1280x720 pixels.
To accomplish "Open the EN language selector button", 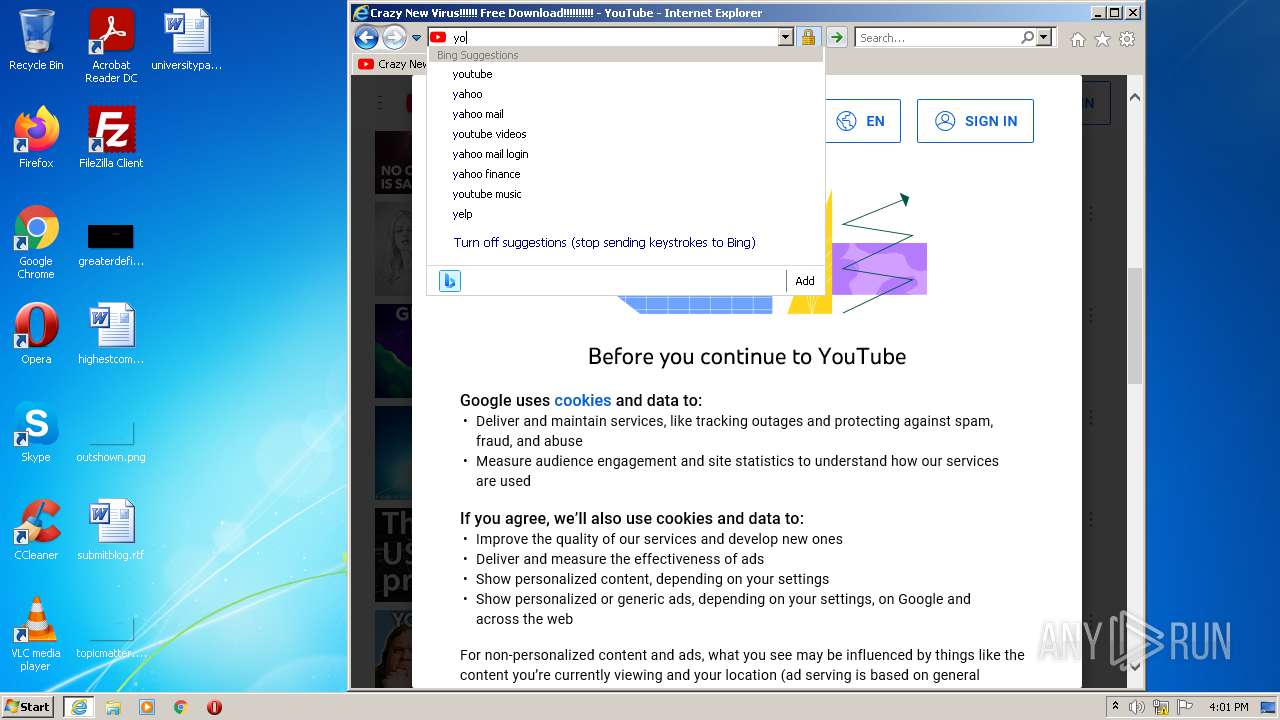I will [862, 121].
